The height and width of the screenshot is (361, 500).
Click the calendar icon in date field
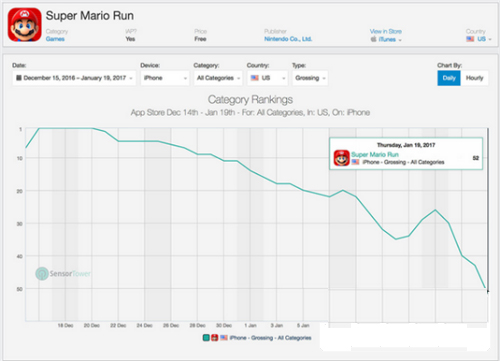[19, 78]
